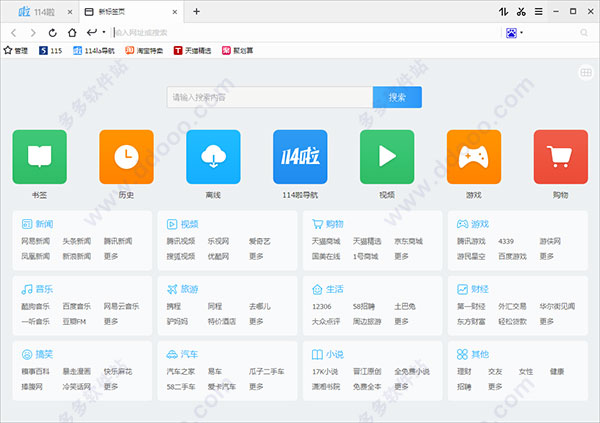
Task: Open the 特价酒店 link
Action: point(222,321)
